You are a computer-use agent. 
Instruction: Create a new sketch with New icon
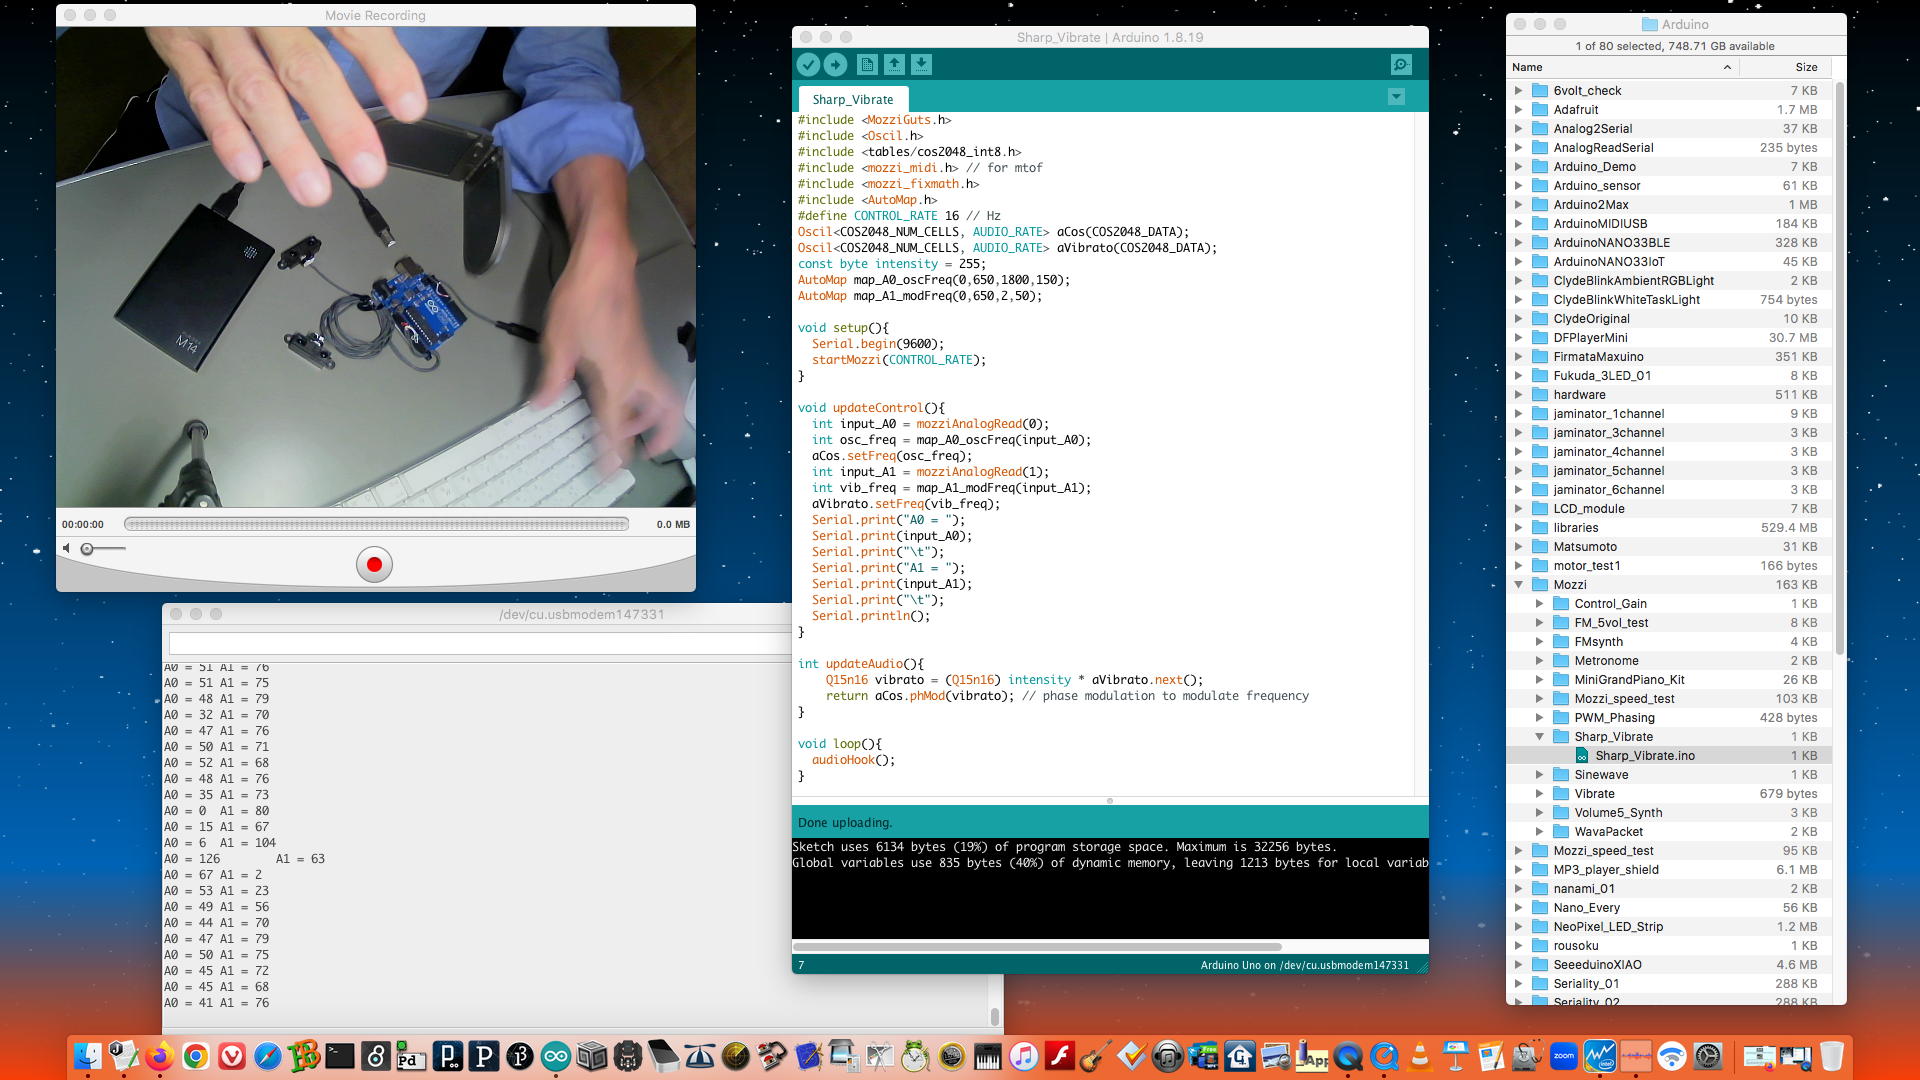pyautogui.click(x=867, y=65)
